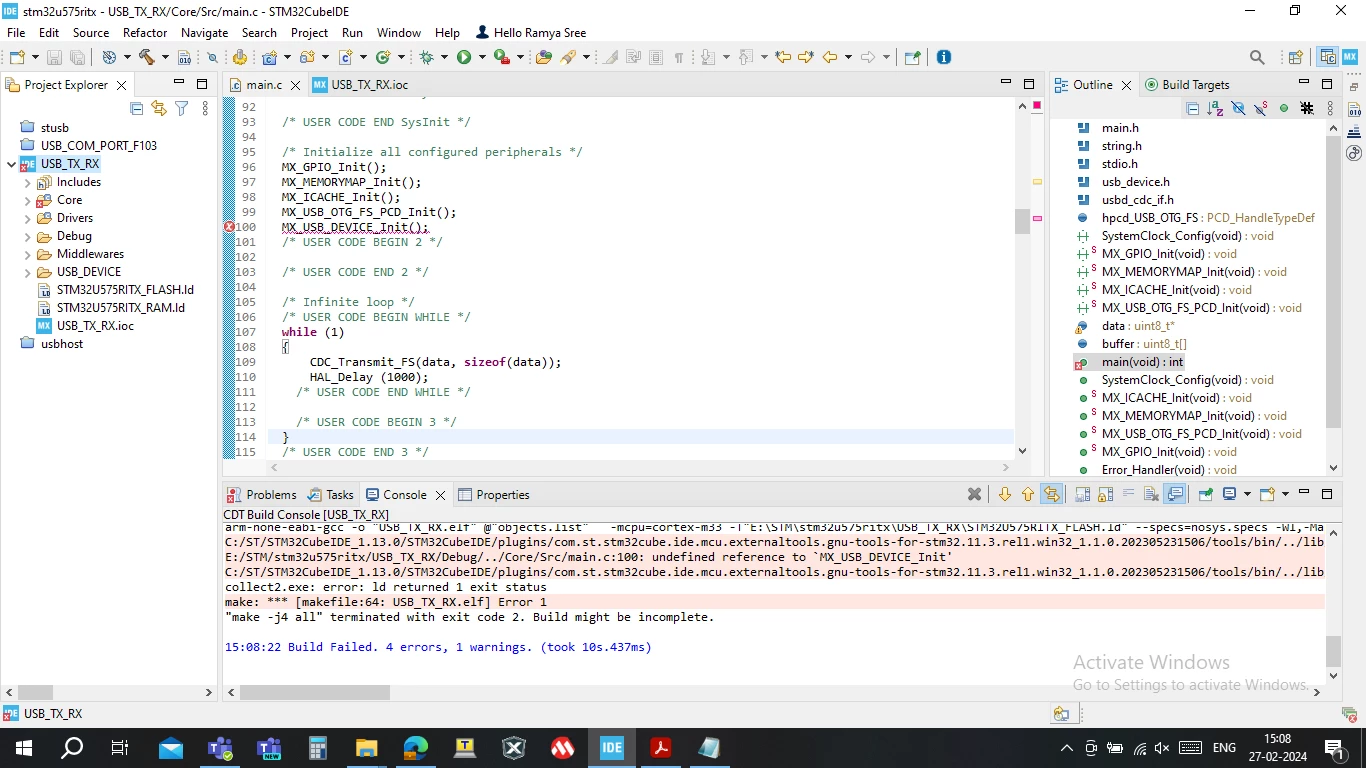Click the Windows Start button
1366x768 pixels.
(x=24, y=748)
